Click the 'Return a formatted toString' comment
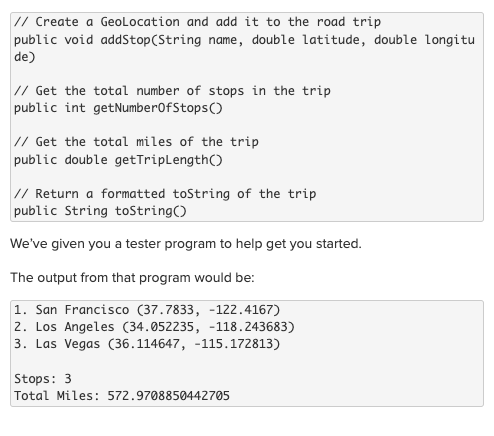Viewport: 494px width, 436px height. click(x=165, y=194)
